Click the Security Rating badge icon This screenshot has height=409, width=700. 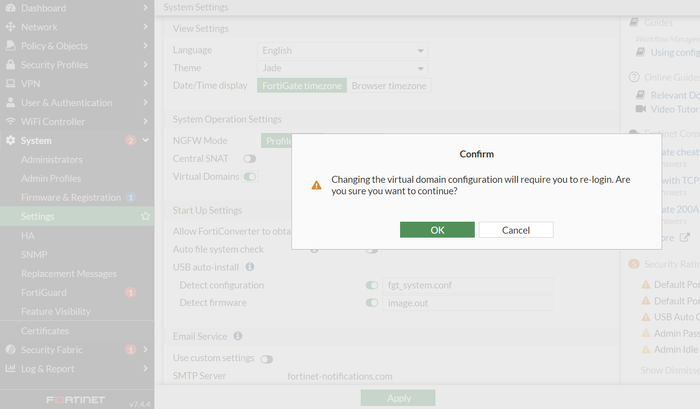pyautogui.click(x=634, y=264)
